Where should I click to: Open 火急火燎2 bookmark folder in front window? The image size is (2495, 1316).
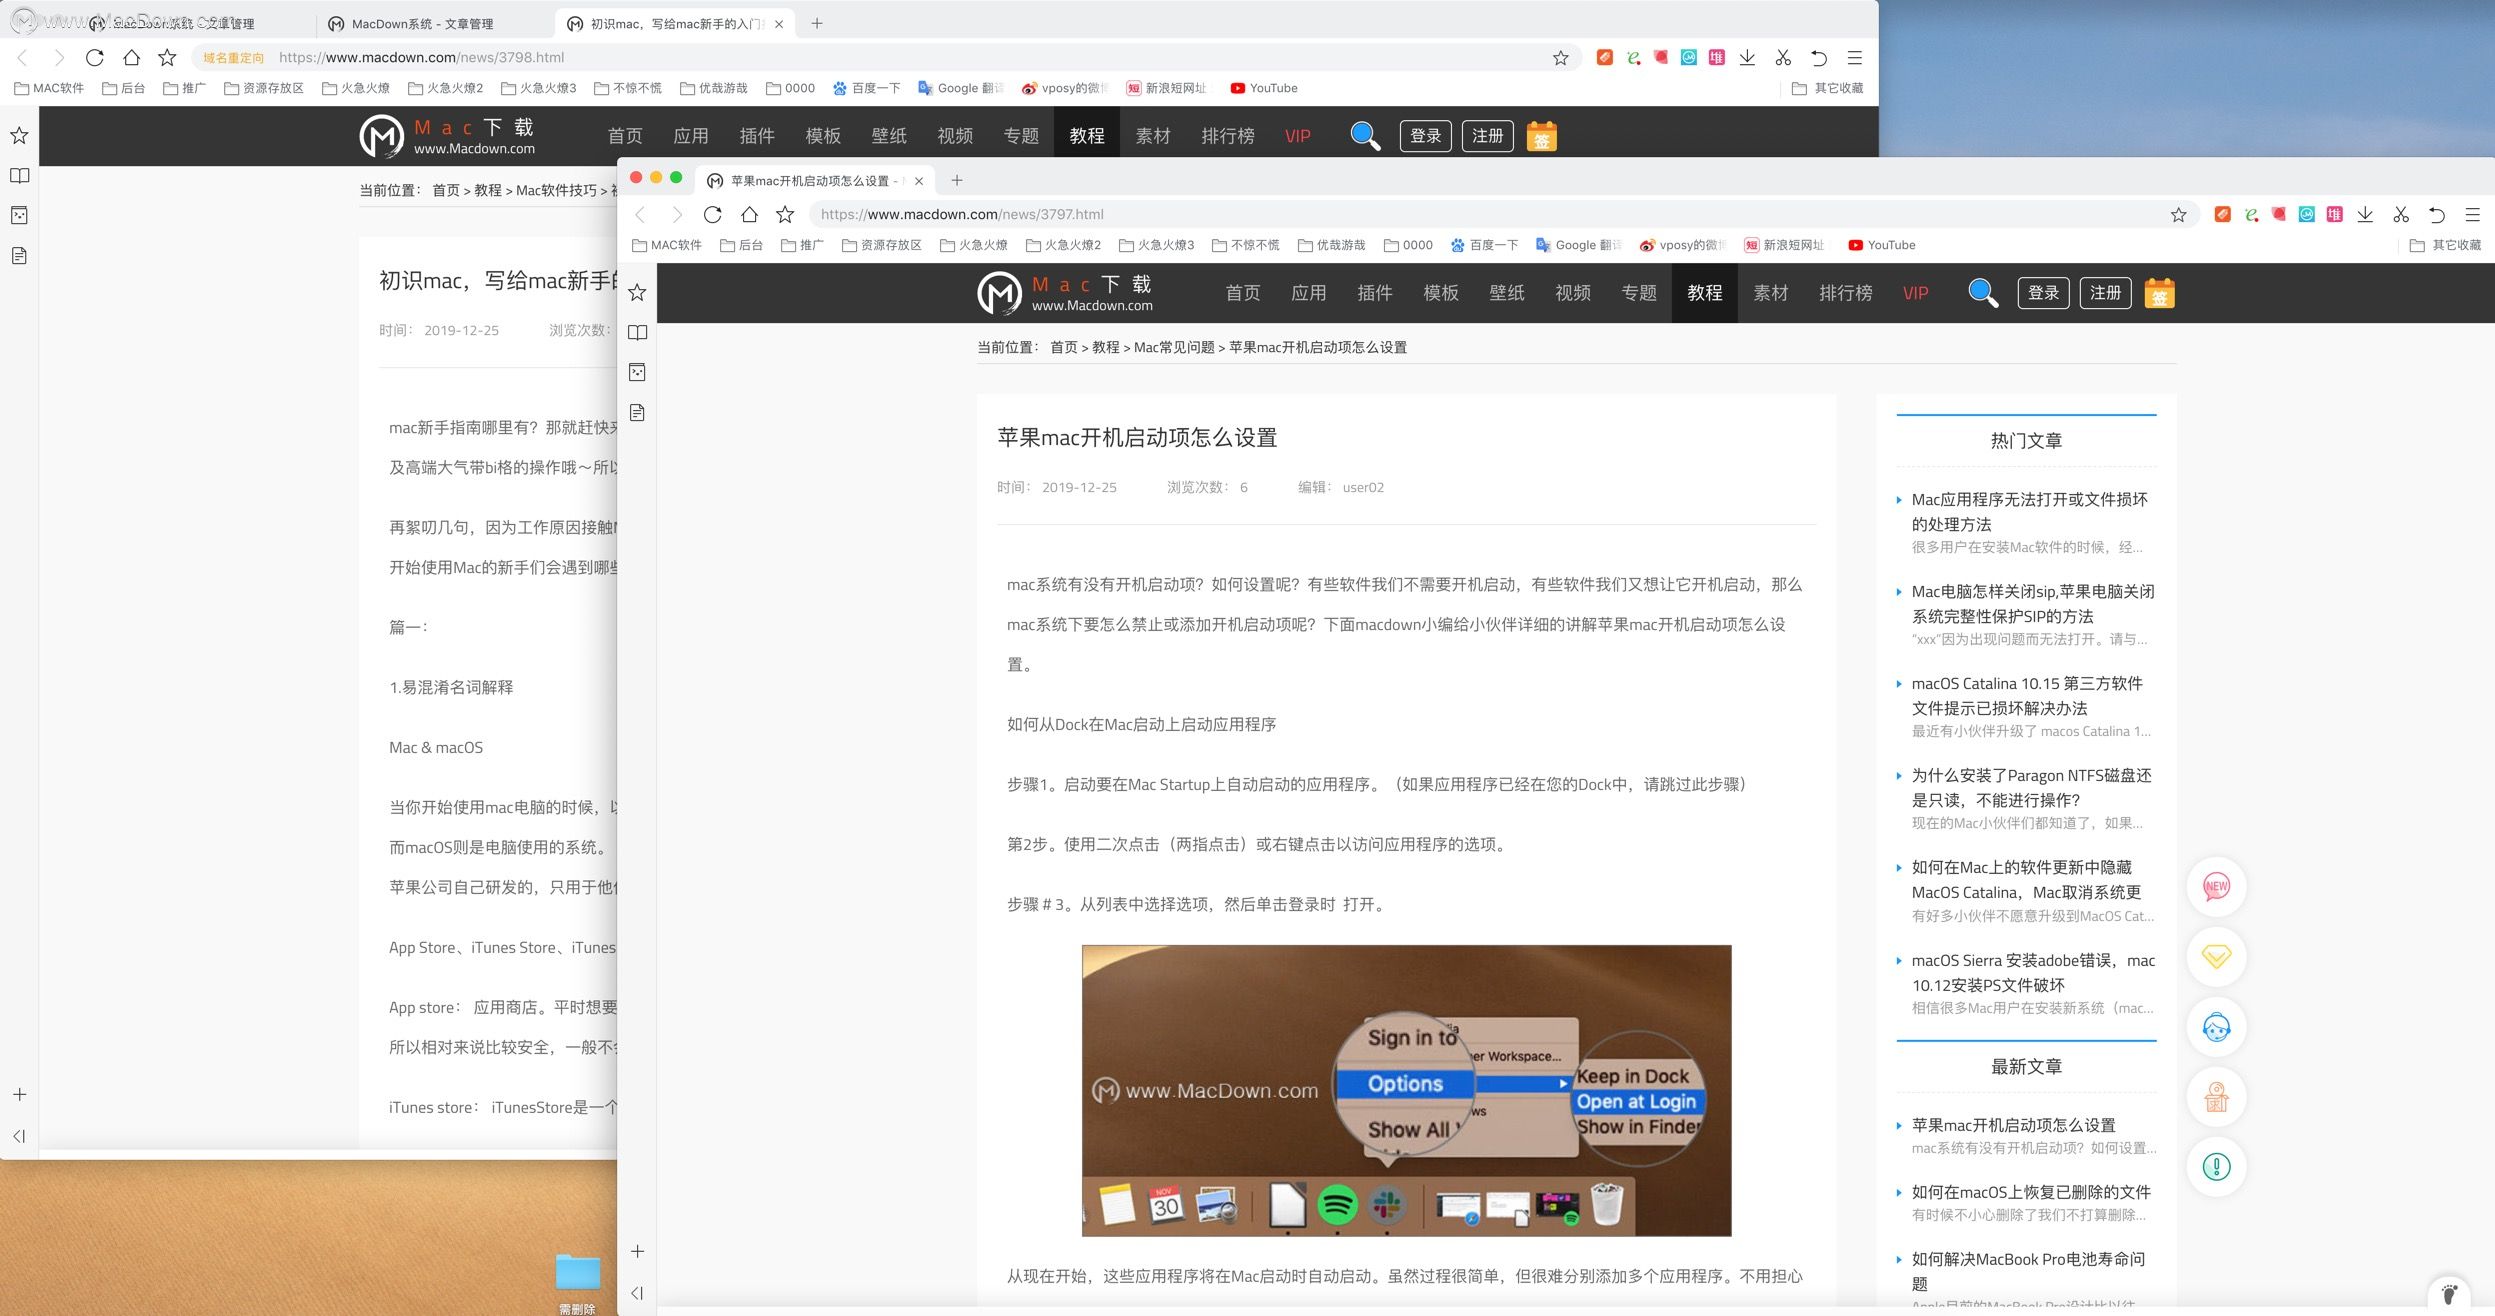click(1063, 245)
